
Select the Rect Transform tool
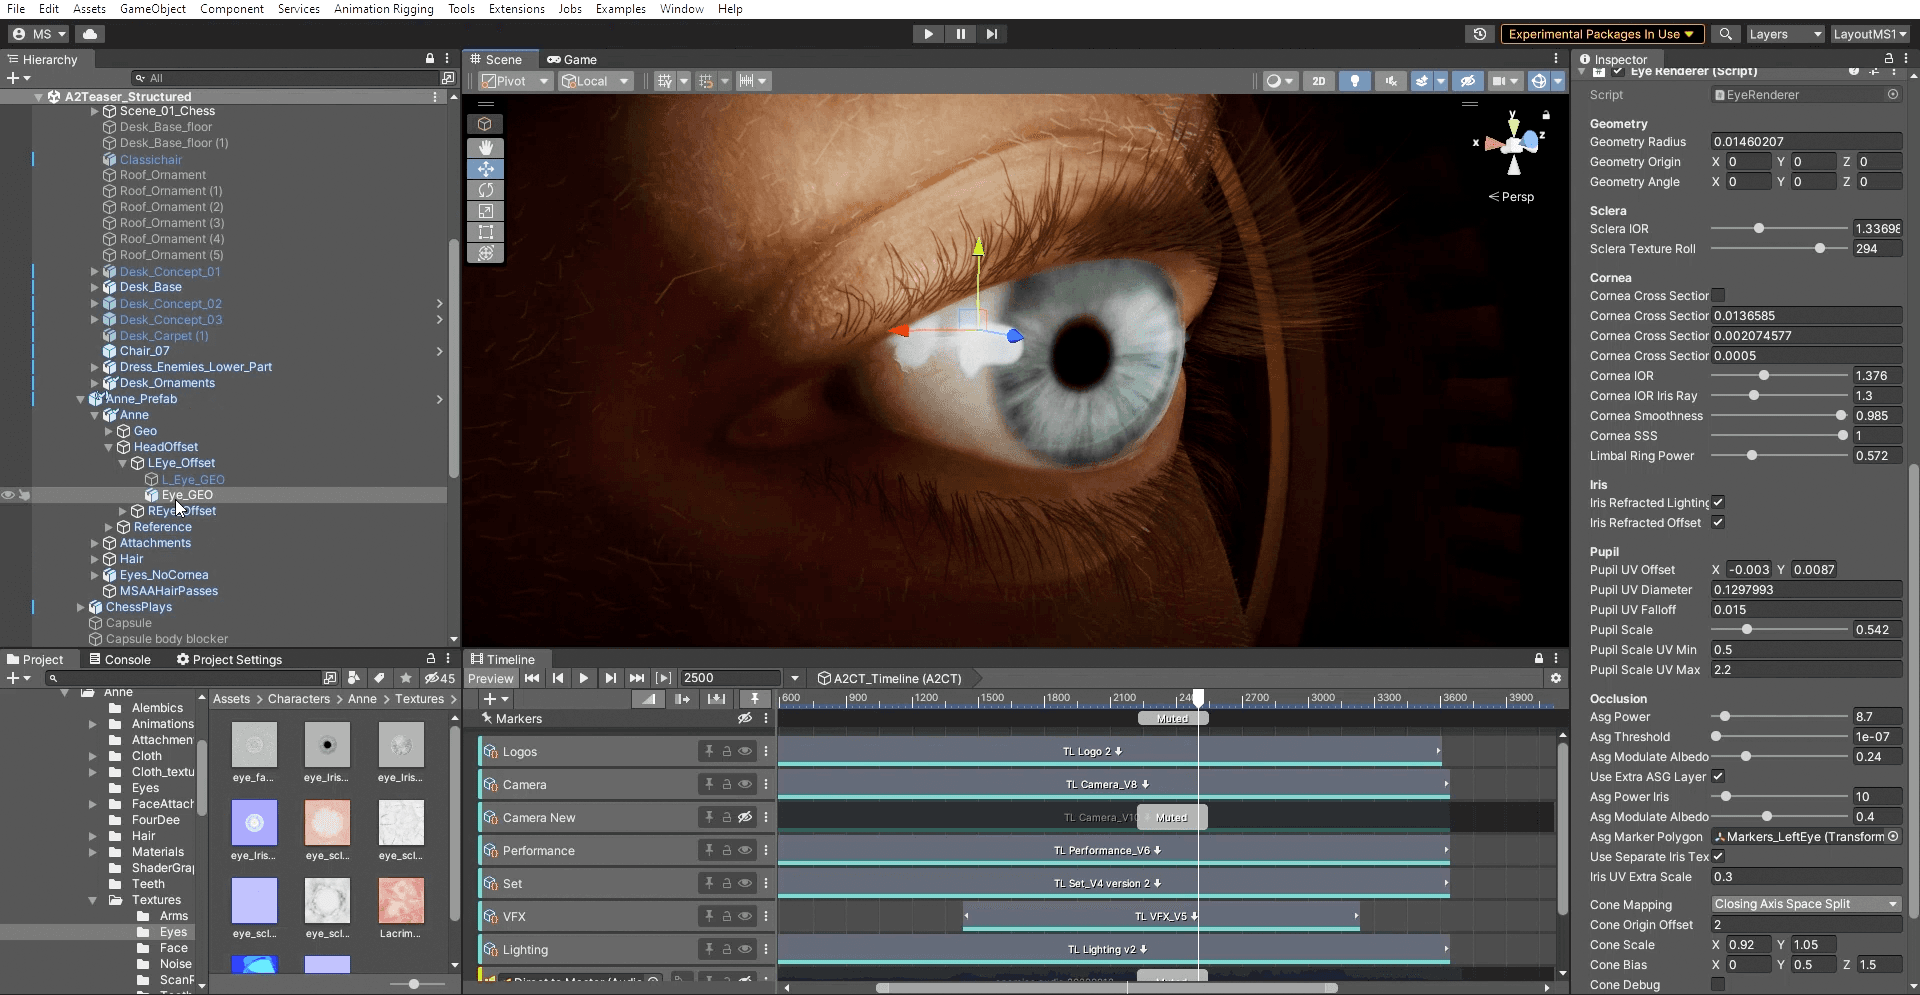(x=486, y=232)
